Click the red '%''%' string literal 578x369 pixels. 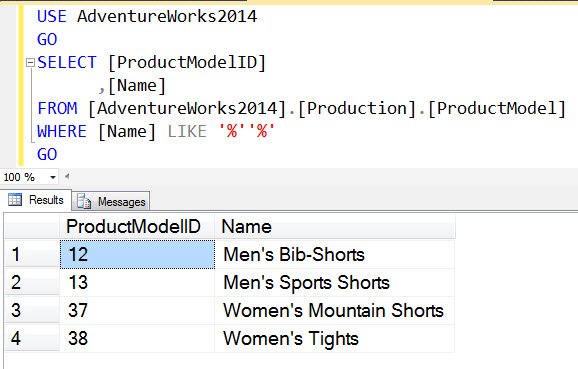pyautogui.click(x=247, y=131)
